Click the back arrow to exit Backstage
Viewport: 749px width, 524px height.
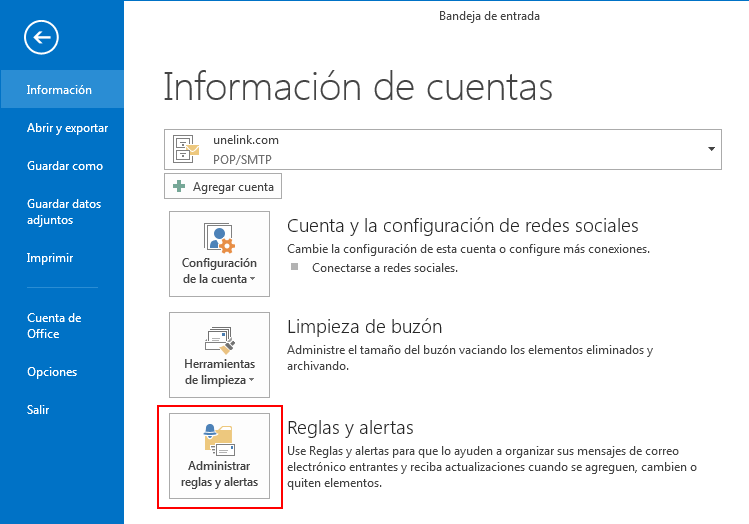42,38
